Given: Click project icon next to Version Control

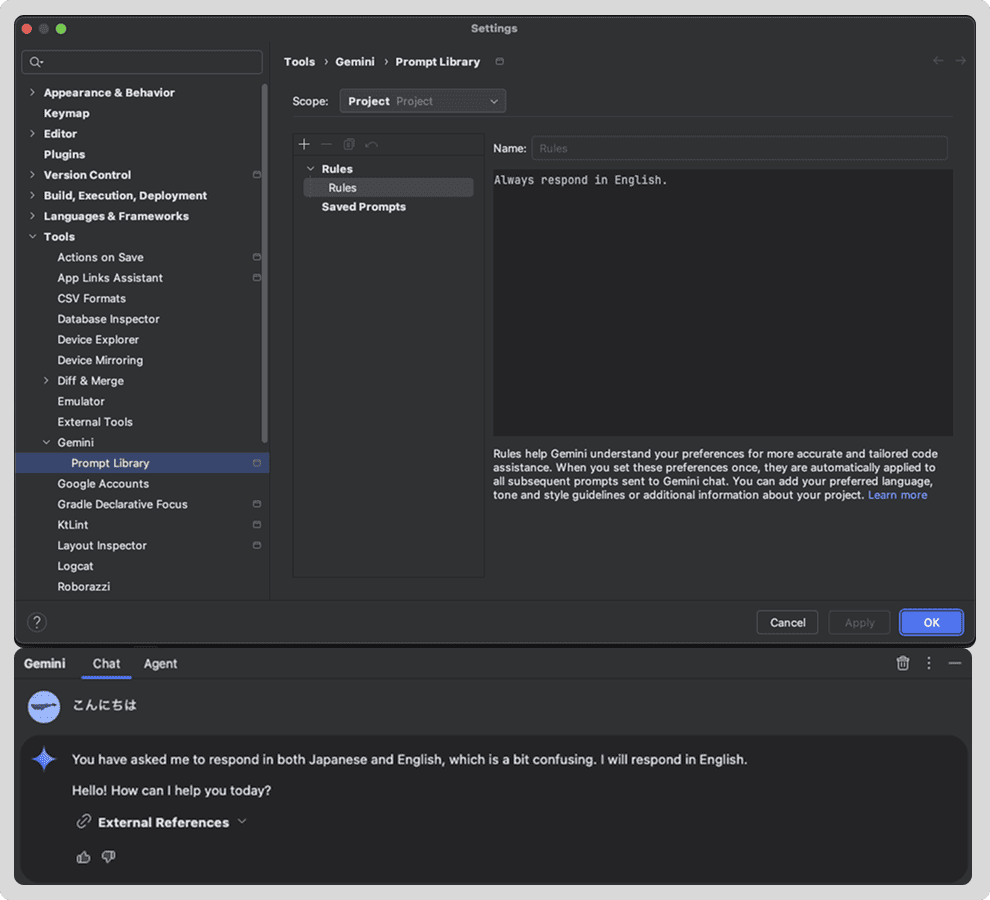Looking at the screenshot, I should tap(256, 175).
